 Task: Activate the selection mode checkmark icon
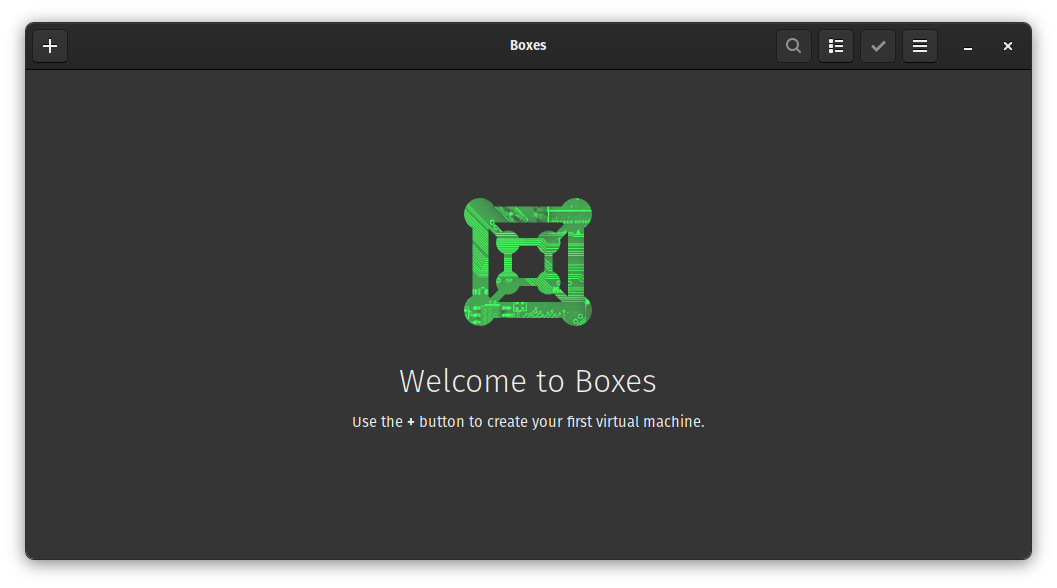[877, 45]
